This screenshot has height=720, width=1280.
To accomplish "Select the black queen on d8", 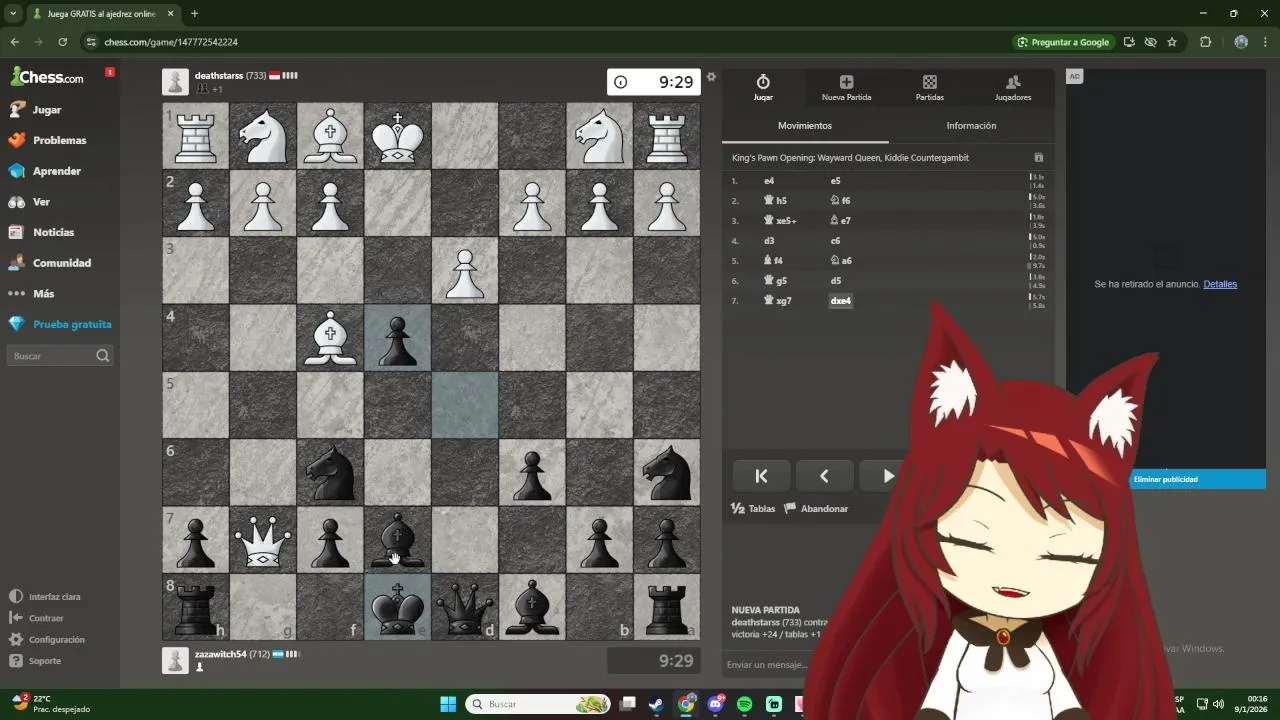I will [465, 607].
